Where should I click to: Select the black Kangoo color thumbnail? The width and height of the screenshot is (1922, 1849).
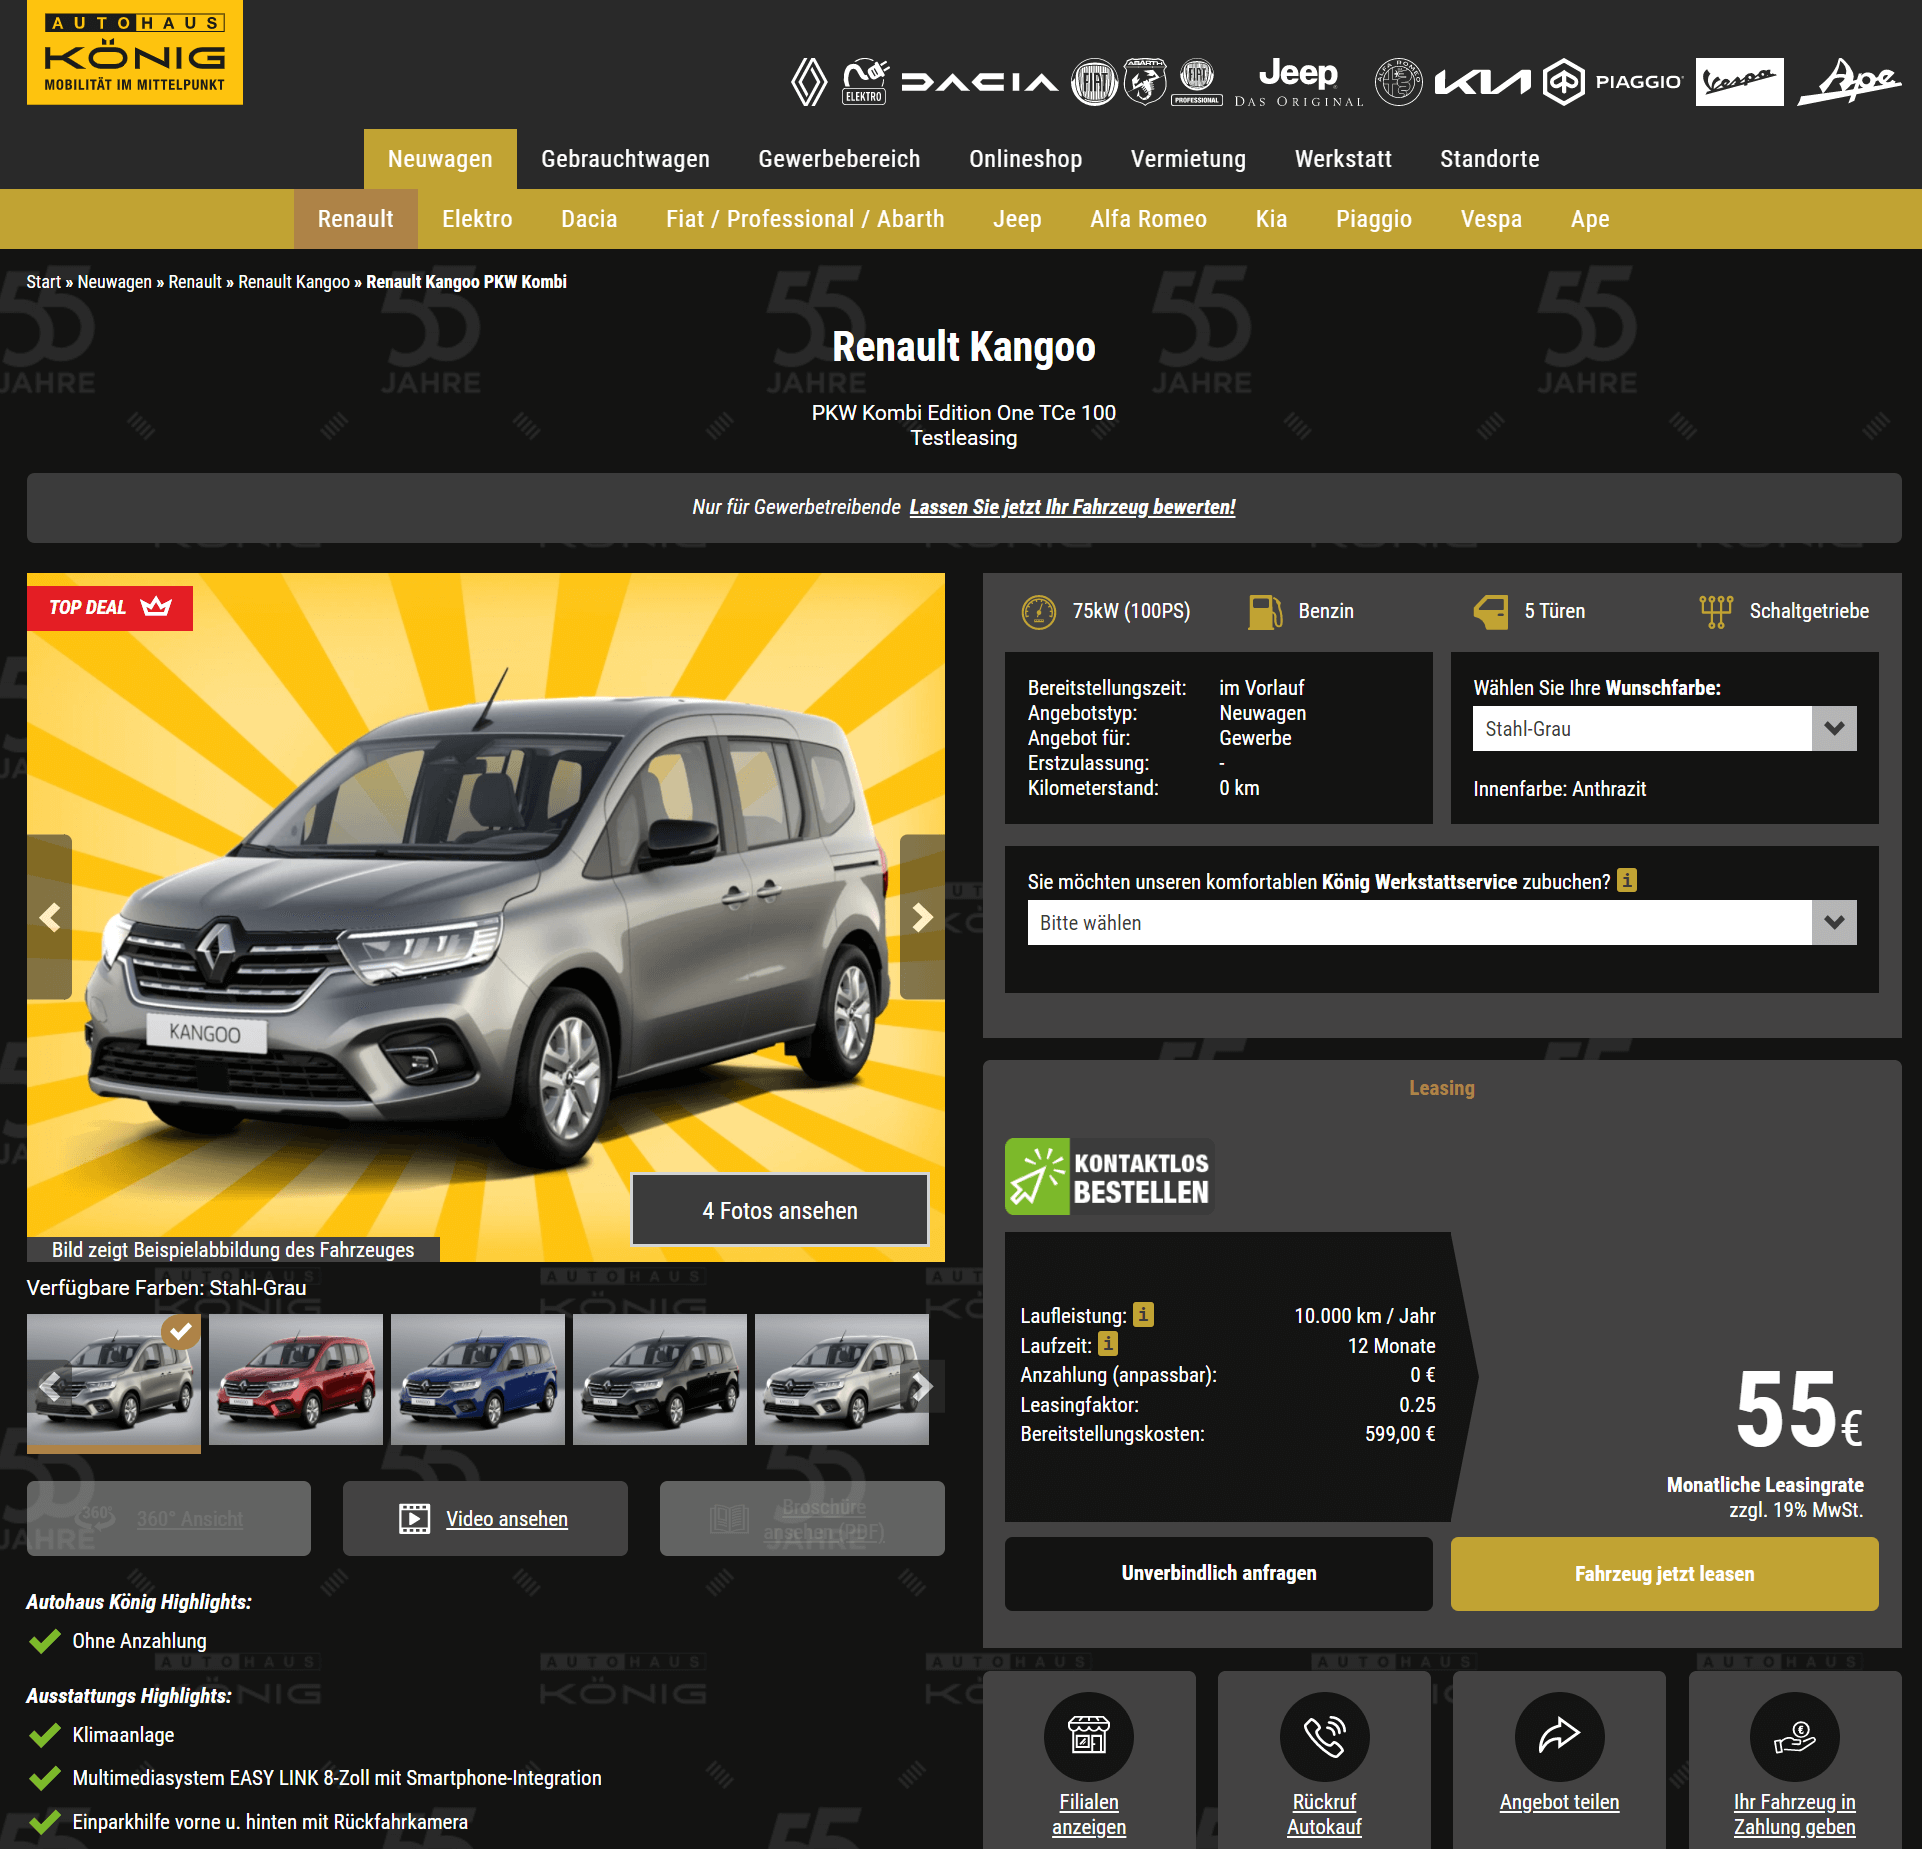[x=660, y=1379]
